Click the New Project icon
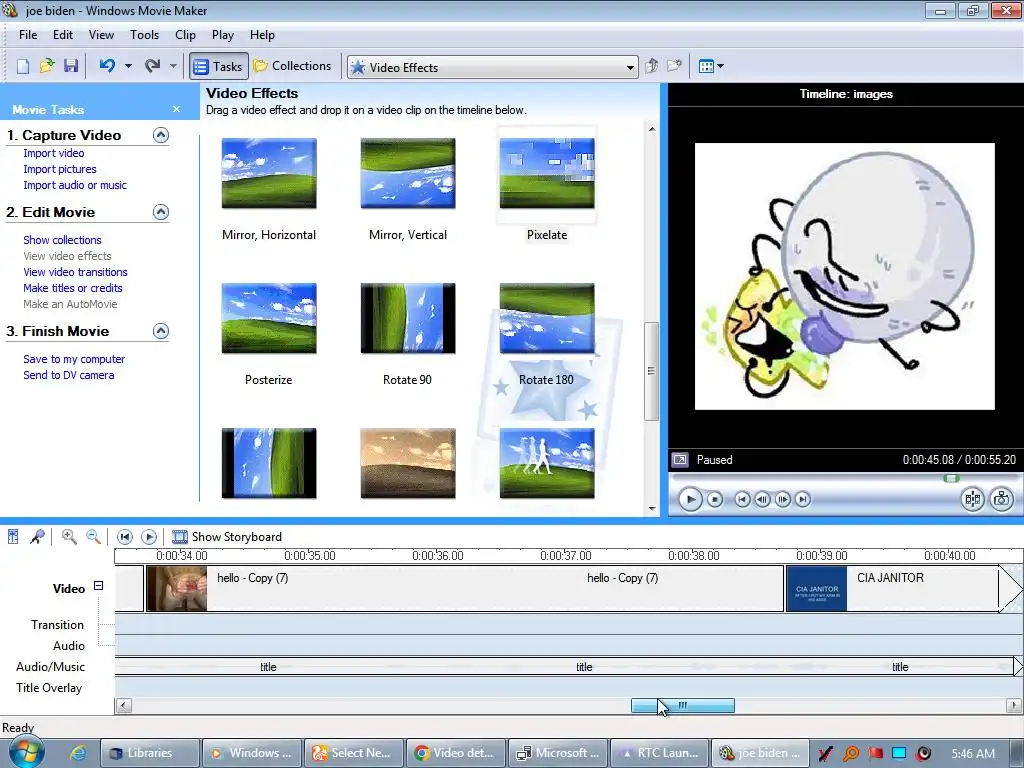This screenshot has height=768, width=1024. 23,66
